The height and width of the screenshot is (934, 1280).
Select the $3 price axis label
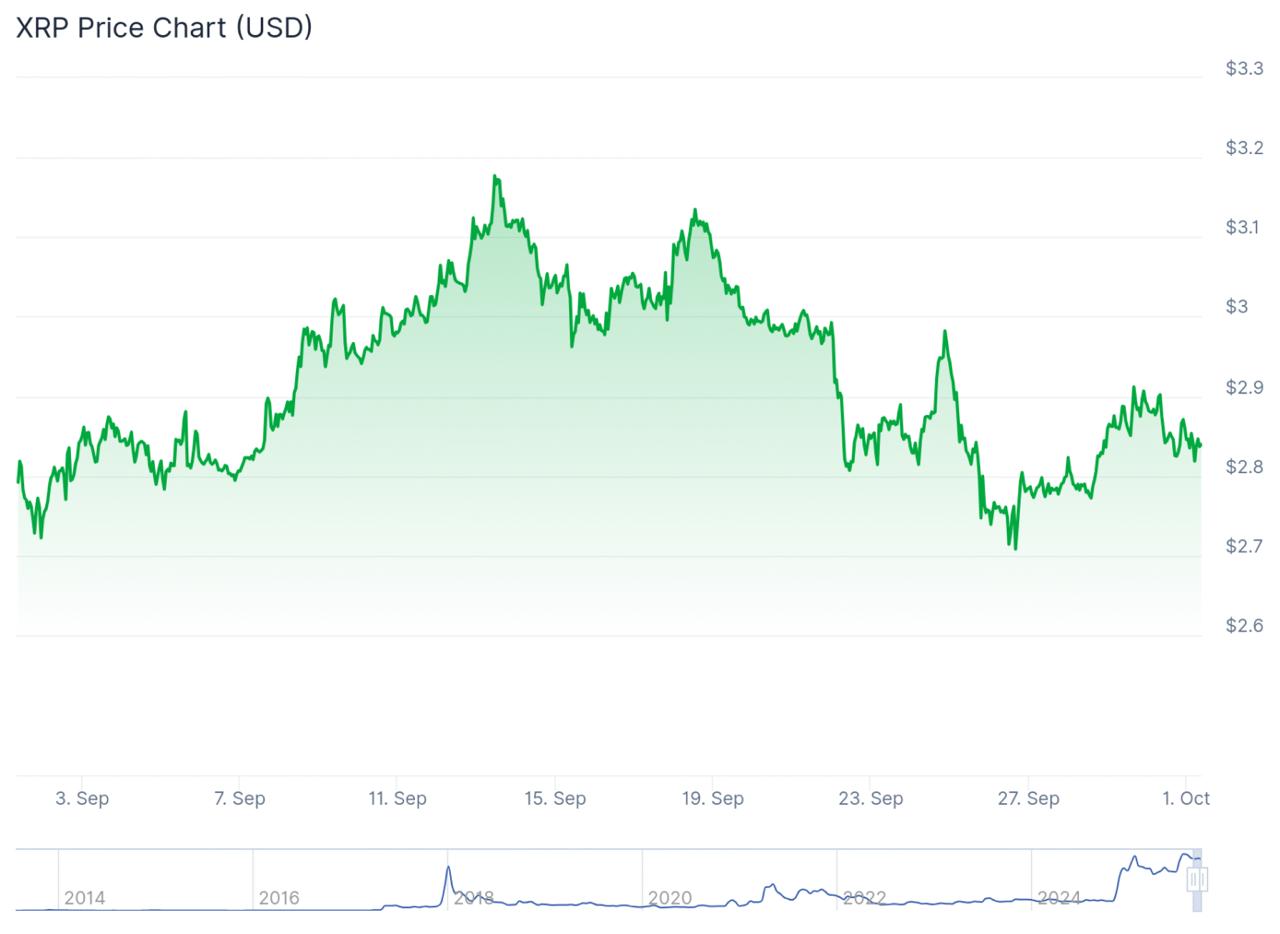click(1237, 306)
